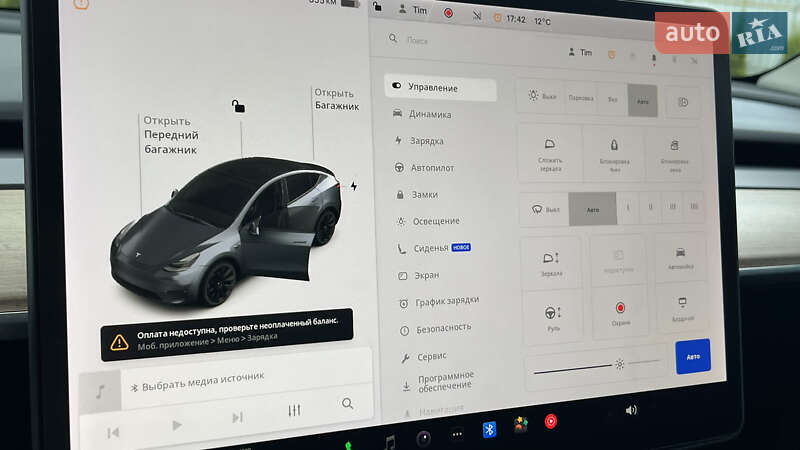This screenshot has width=800, height=450.
Task: Tap the Tim driver profile in status bar
Action: pyautogui.click(x=413, y=10)
